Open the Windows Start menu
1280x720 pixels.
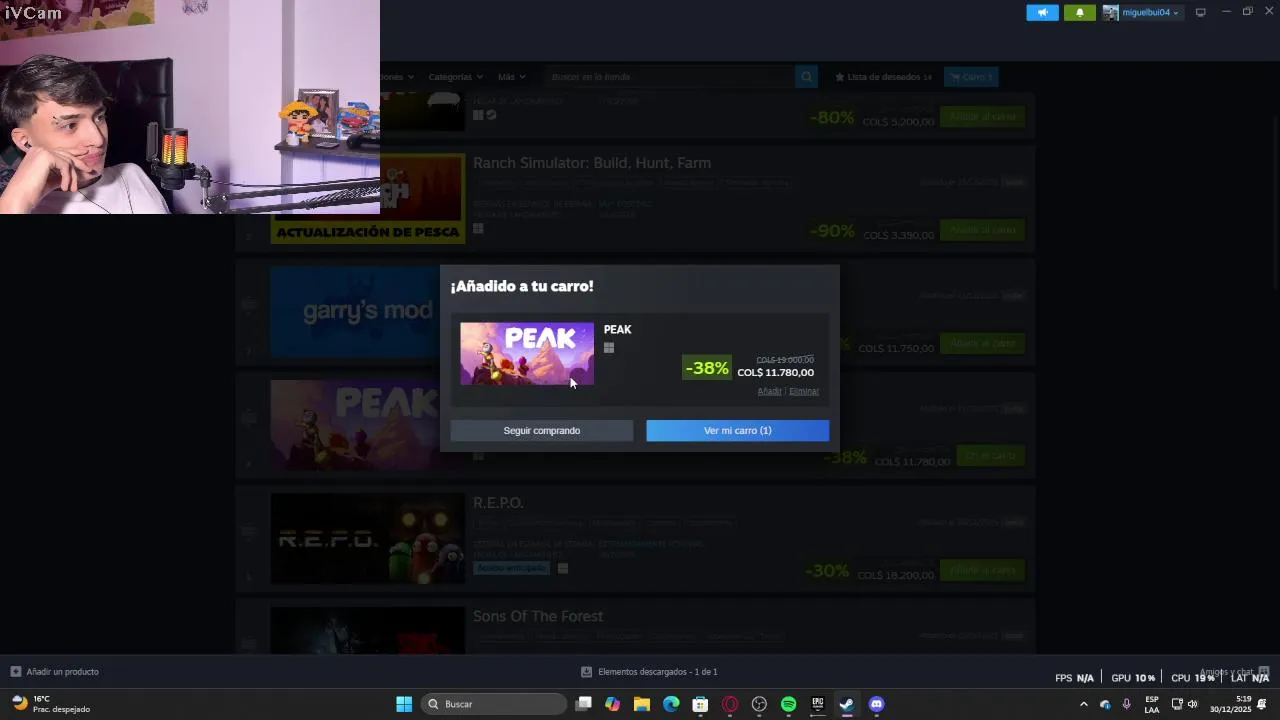(404, 704)
